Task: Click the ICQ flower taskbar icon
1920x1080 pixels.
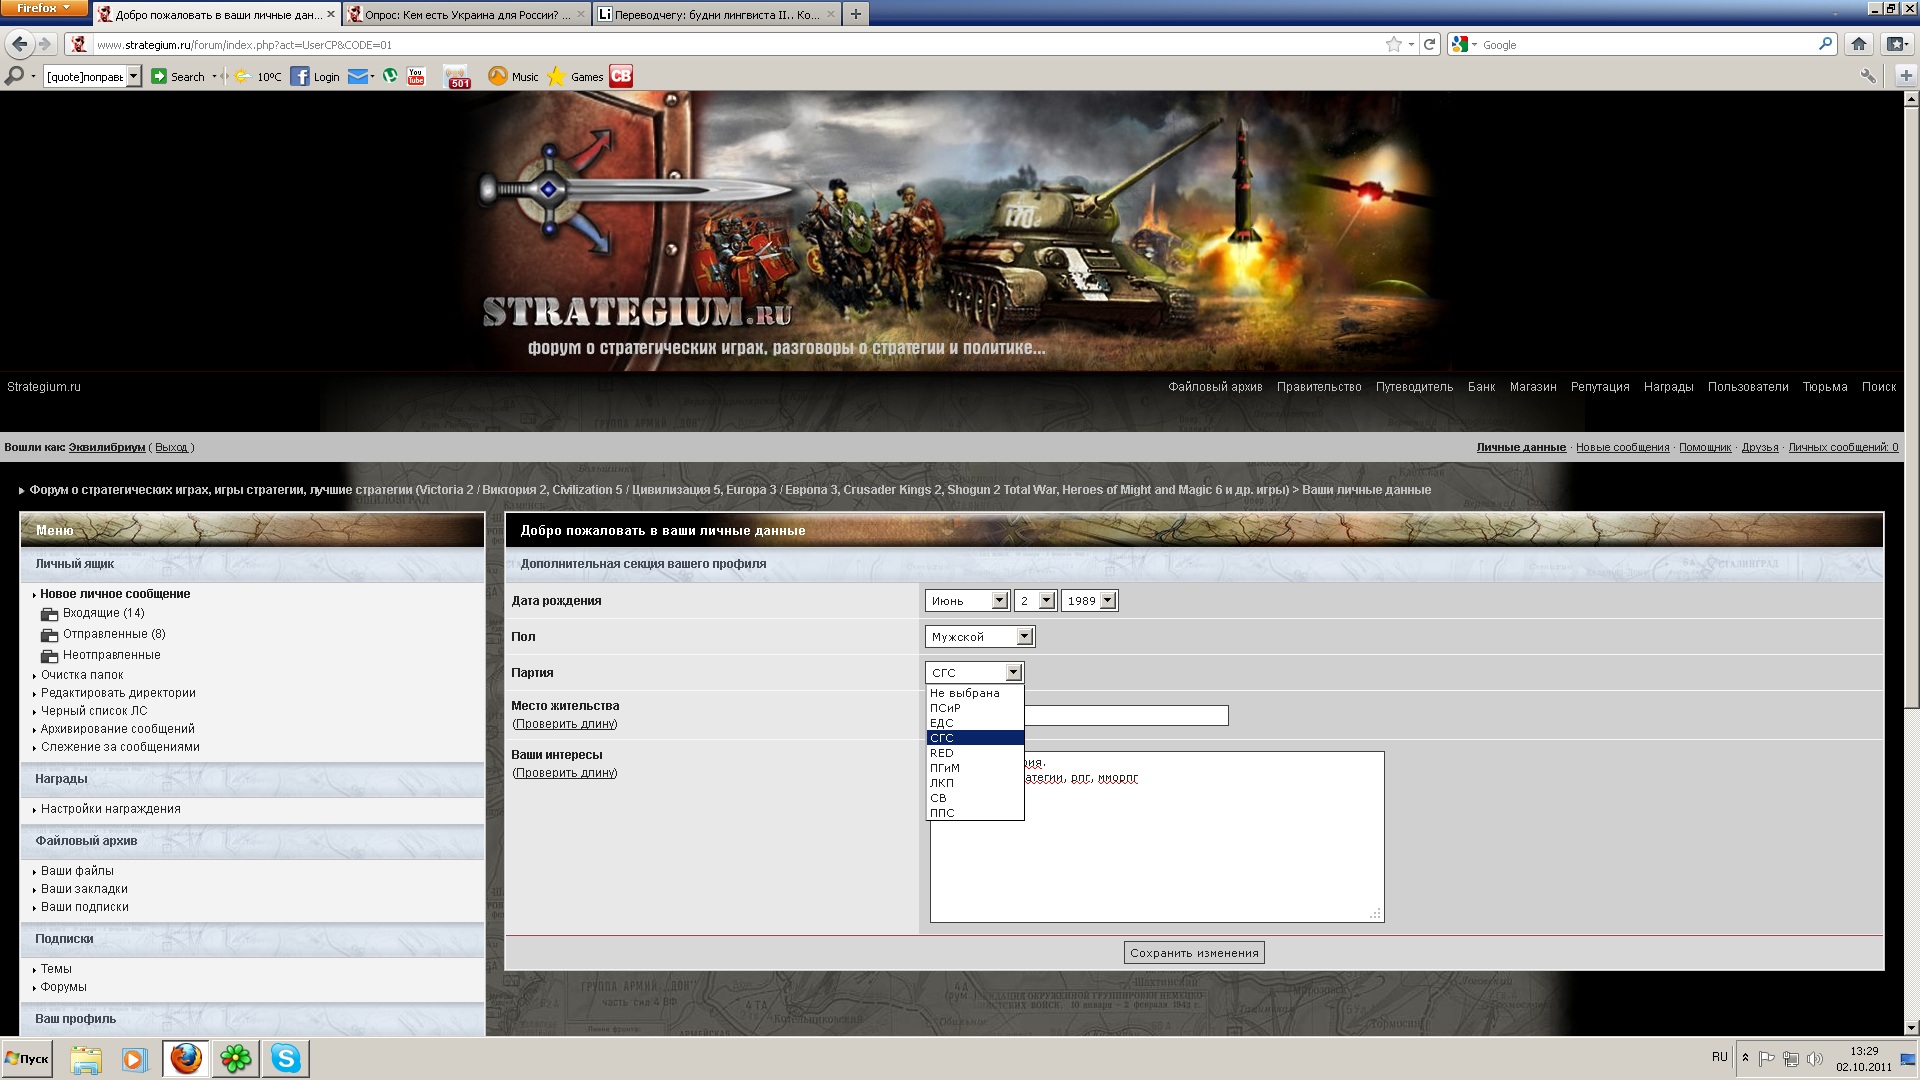Action: (236, 1058)
